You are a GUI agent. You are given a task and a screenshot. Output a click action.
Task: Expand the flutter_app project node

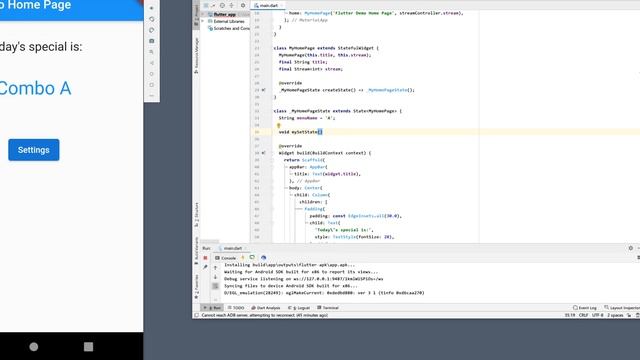(x=203, y=14)
